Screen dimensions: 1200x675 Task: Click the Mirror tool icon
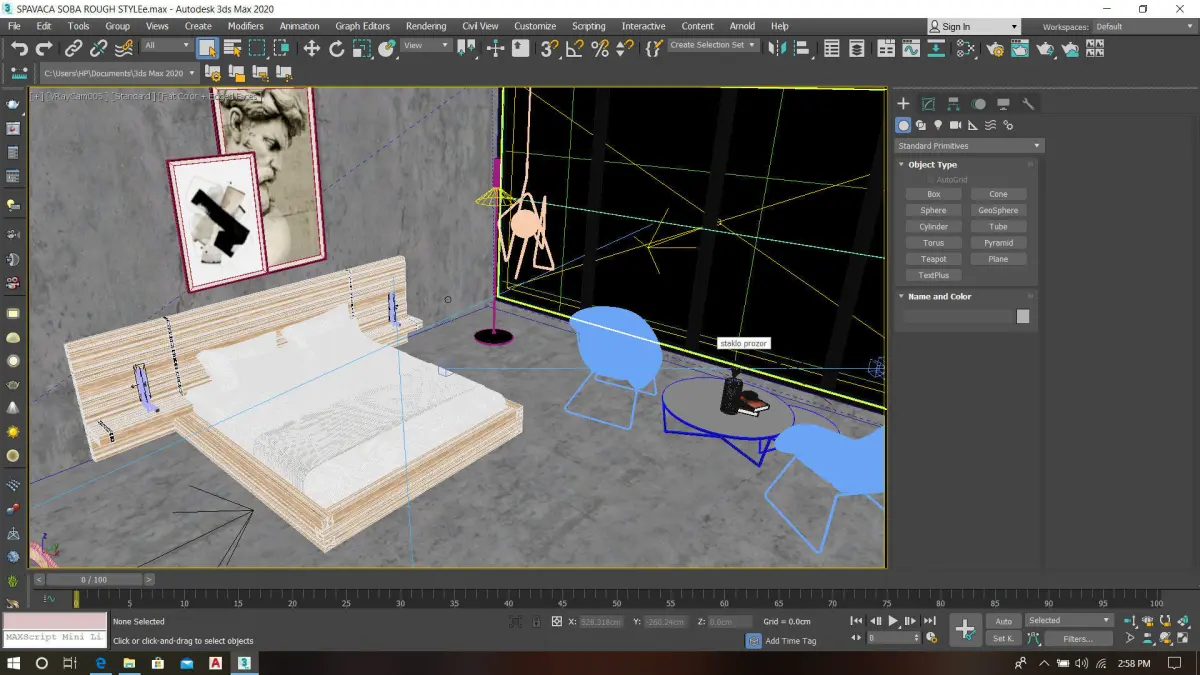coord(777,48)
